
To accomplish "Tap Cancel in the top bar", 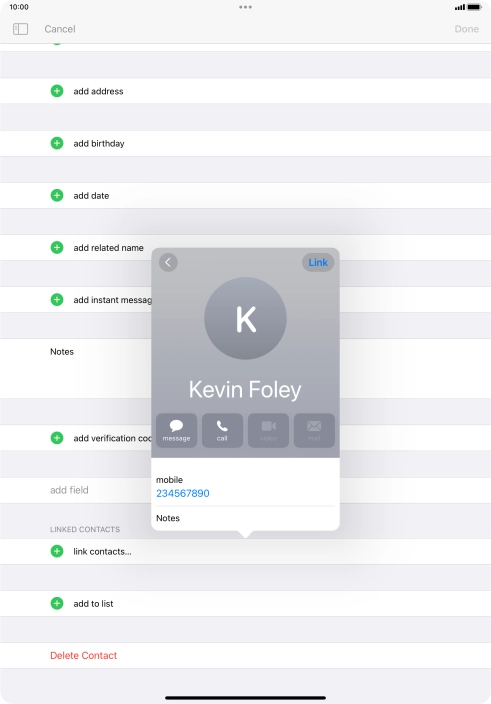I will 60,29.
